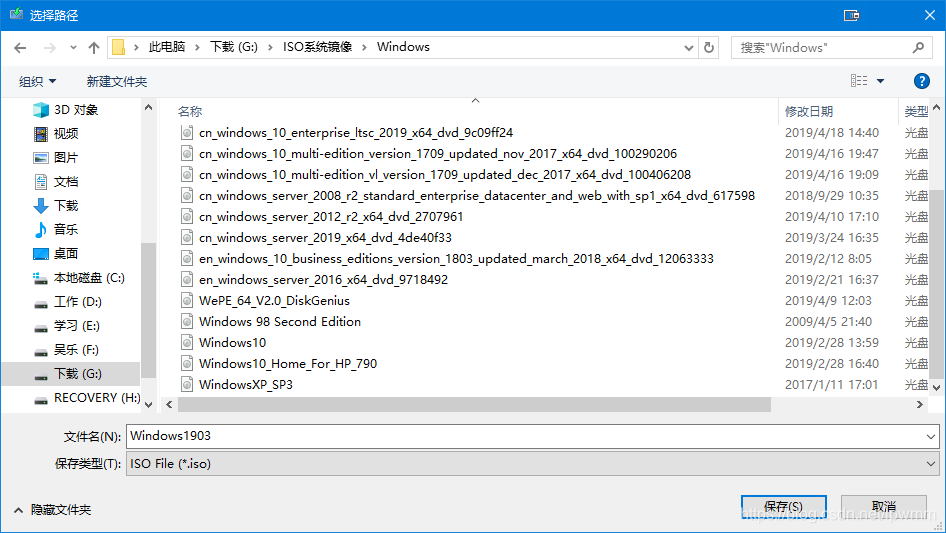The height and width of the screenshot is (533, 946).
Task: Click disc icon of WindowsXP_SP3
Action: (187, 385)
